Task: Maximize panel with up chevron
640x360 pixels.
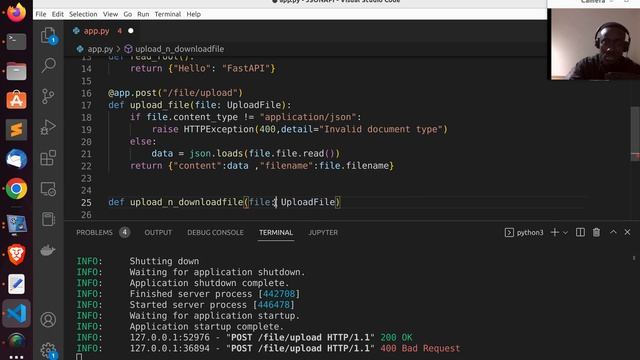Action: tap(613, 232)
